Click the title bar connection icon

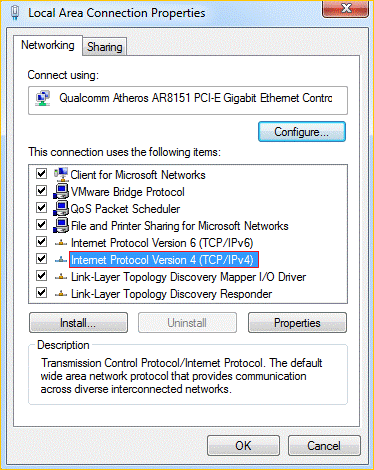point(15,13)
